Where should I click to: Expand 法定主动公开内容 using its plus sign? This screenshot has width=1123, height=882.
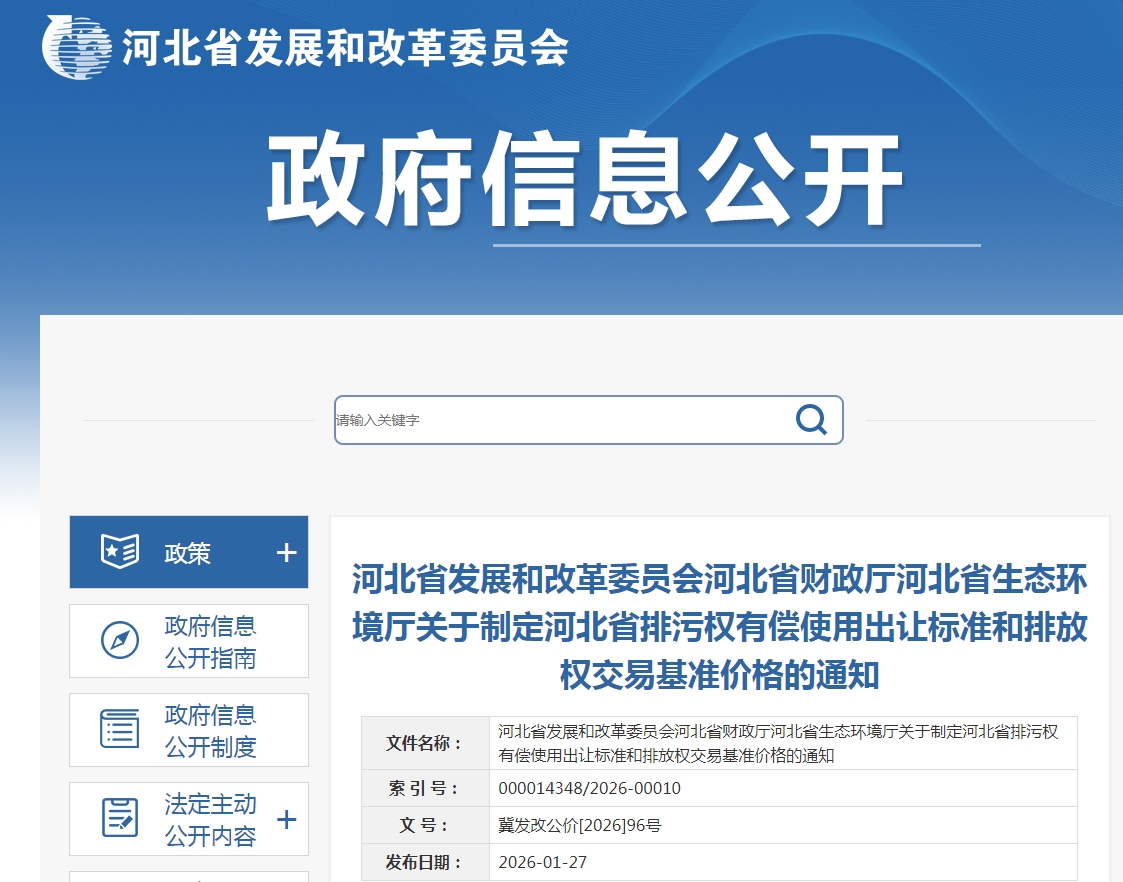tap(286, 820)
